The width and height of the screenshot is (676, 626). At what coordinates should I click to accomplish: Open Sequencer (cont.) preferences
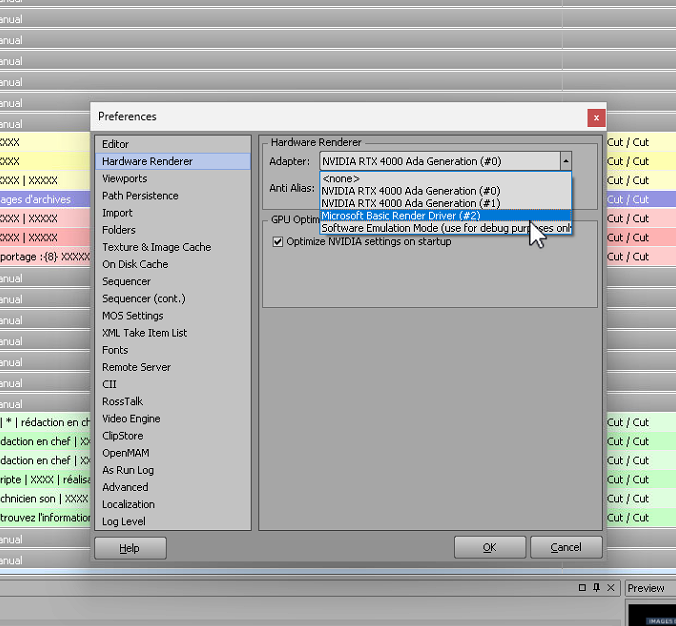[173, 298]
